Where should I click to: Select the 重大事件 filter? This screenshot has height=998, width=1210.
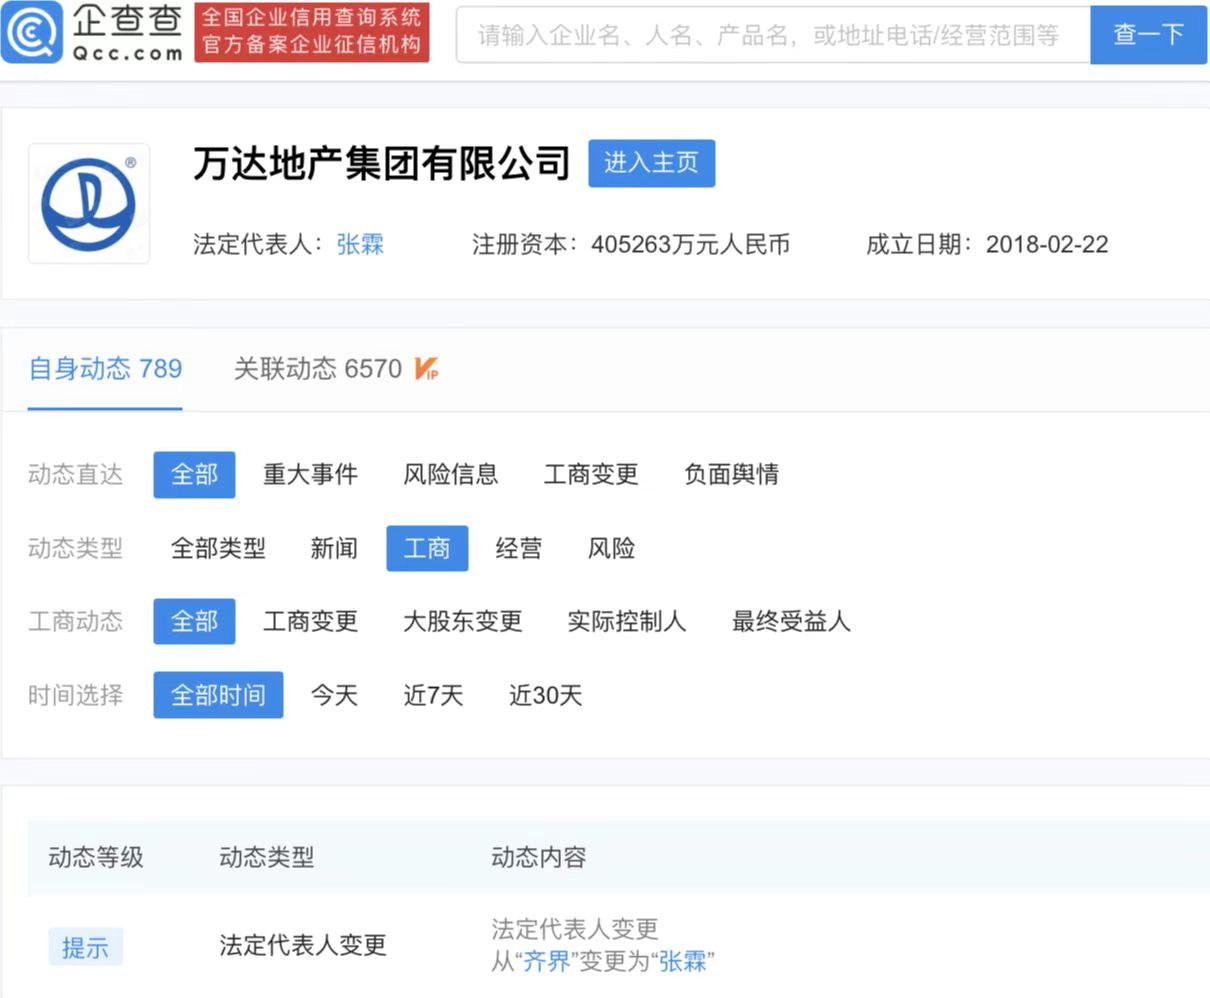pyautogui.click(x=310, y=474)
